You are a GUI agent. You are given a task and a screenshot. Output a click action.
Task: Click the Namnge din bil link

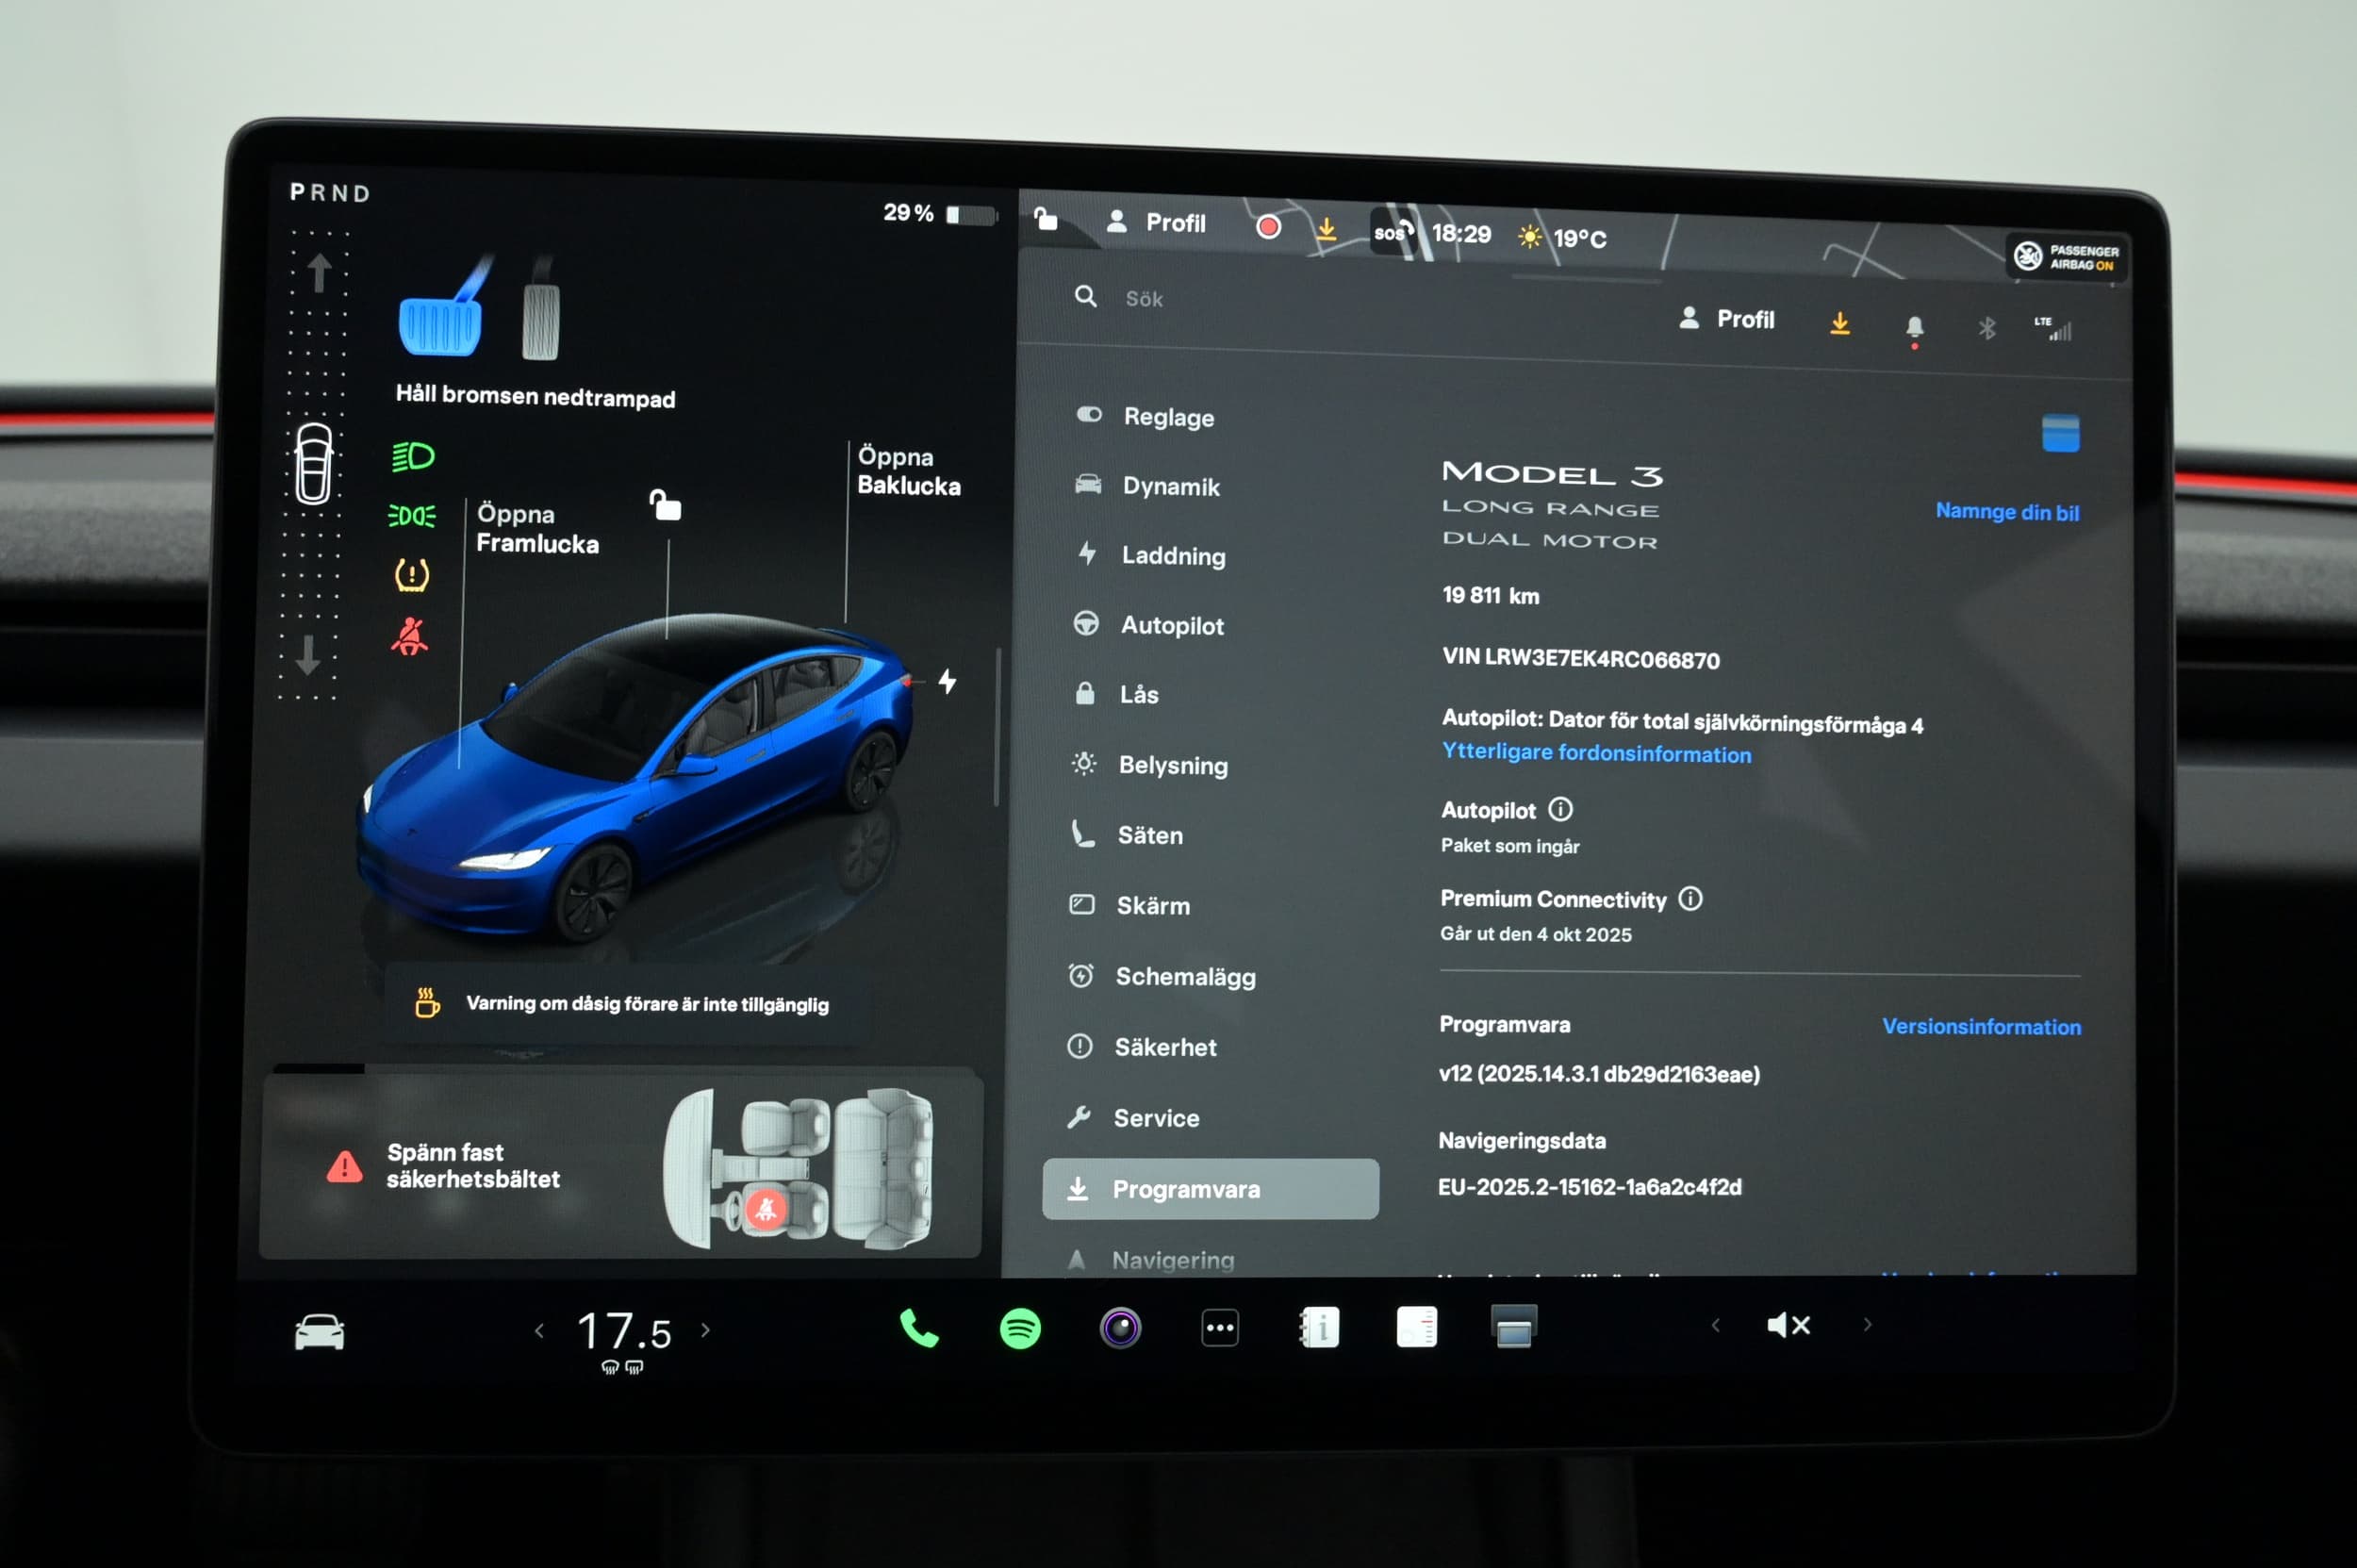point(2007,512)
